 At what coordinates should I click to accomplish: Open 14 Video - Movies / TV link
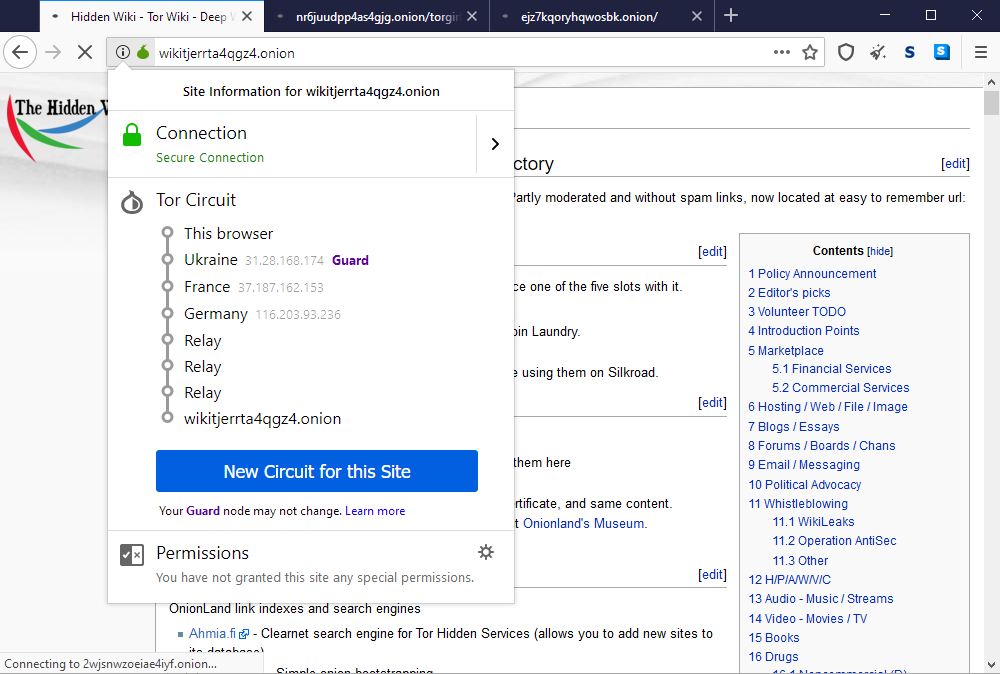click(x=807, y=619)
